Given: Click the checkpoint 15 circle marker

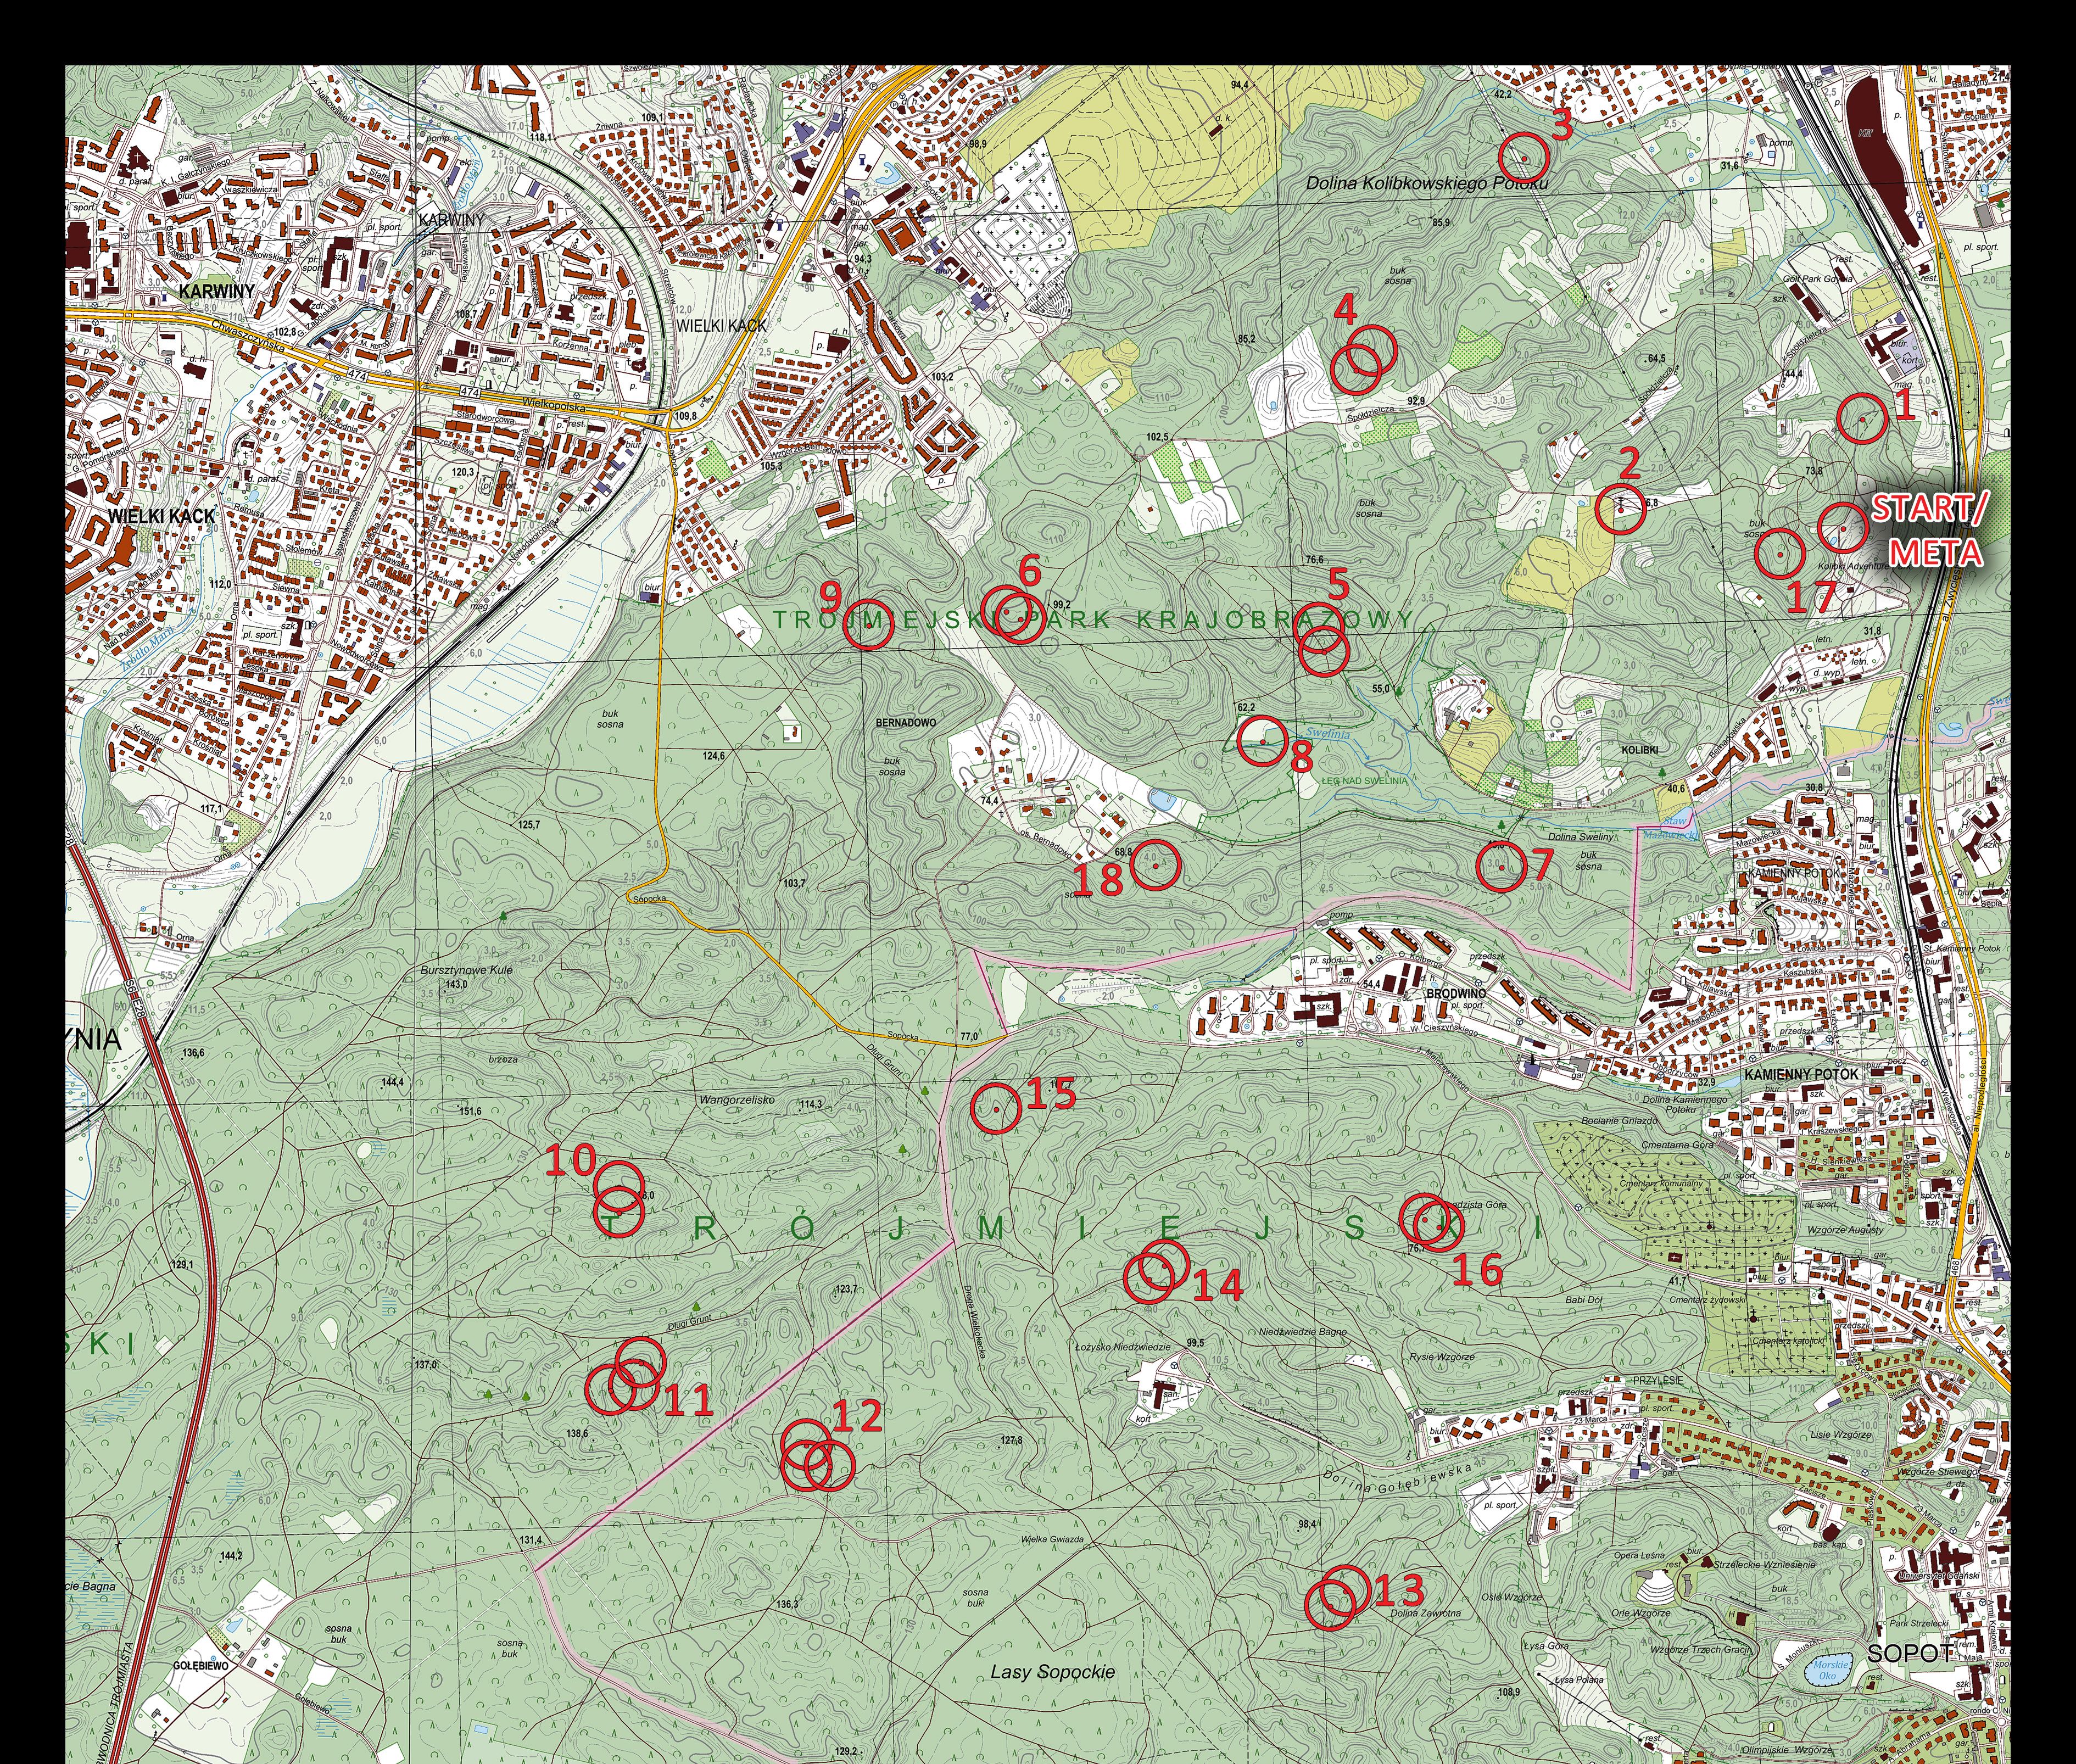Looking at the screenshot, I should tap(996, 1108).
